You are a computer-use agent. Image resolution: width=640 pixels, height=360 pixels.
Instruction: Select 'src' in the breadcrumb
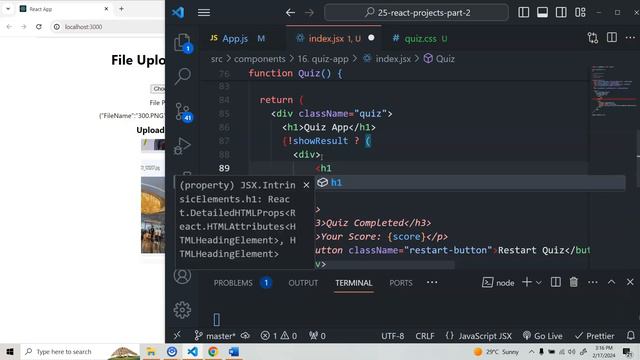(217, 59)
